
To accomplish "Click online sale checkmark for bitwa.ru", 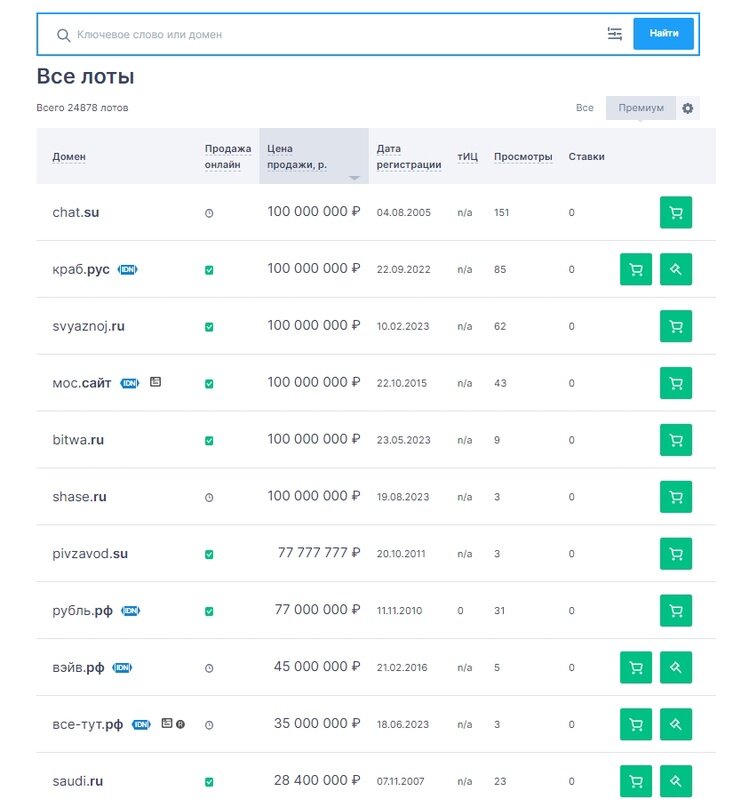I will pyautogui.click(x=209, y=441).
